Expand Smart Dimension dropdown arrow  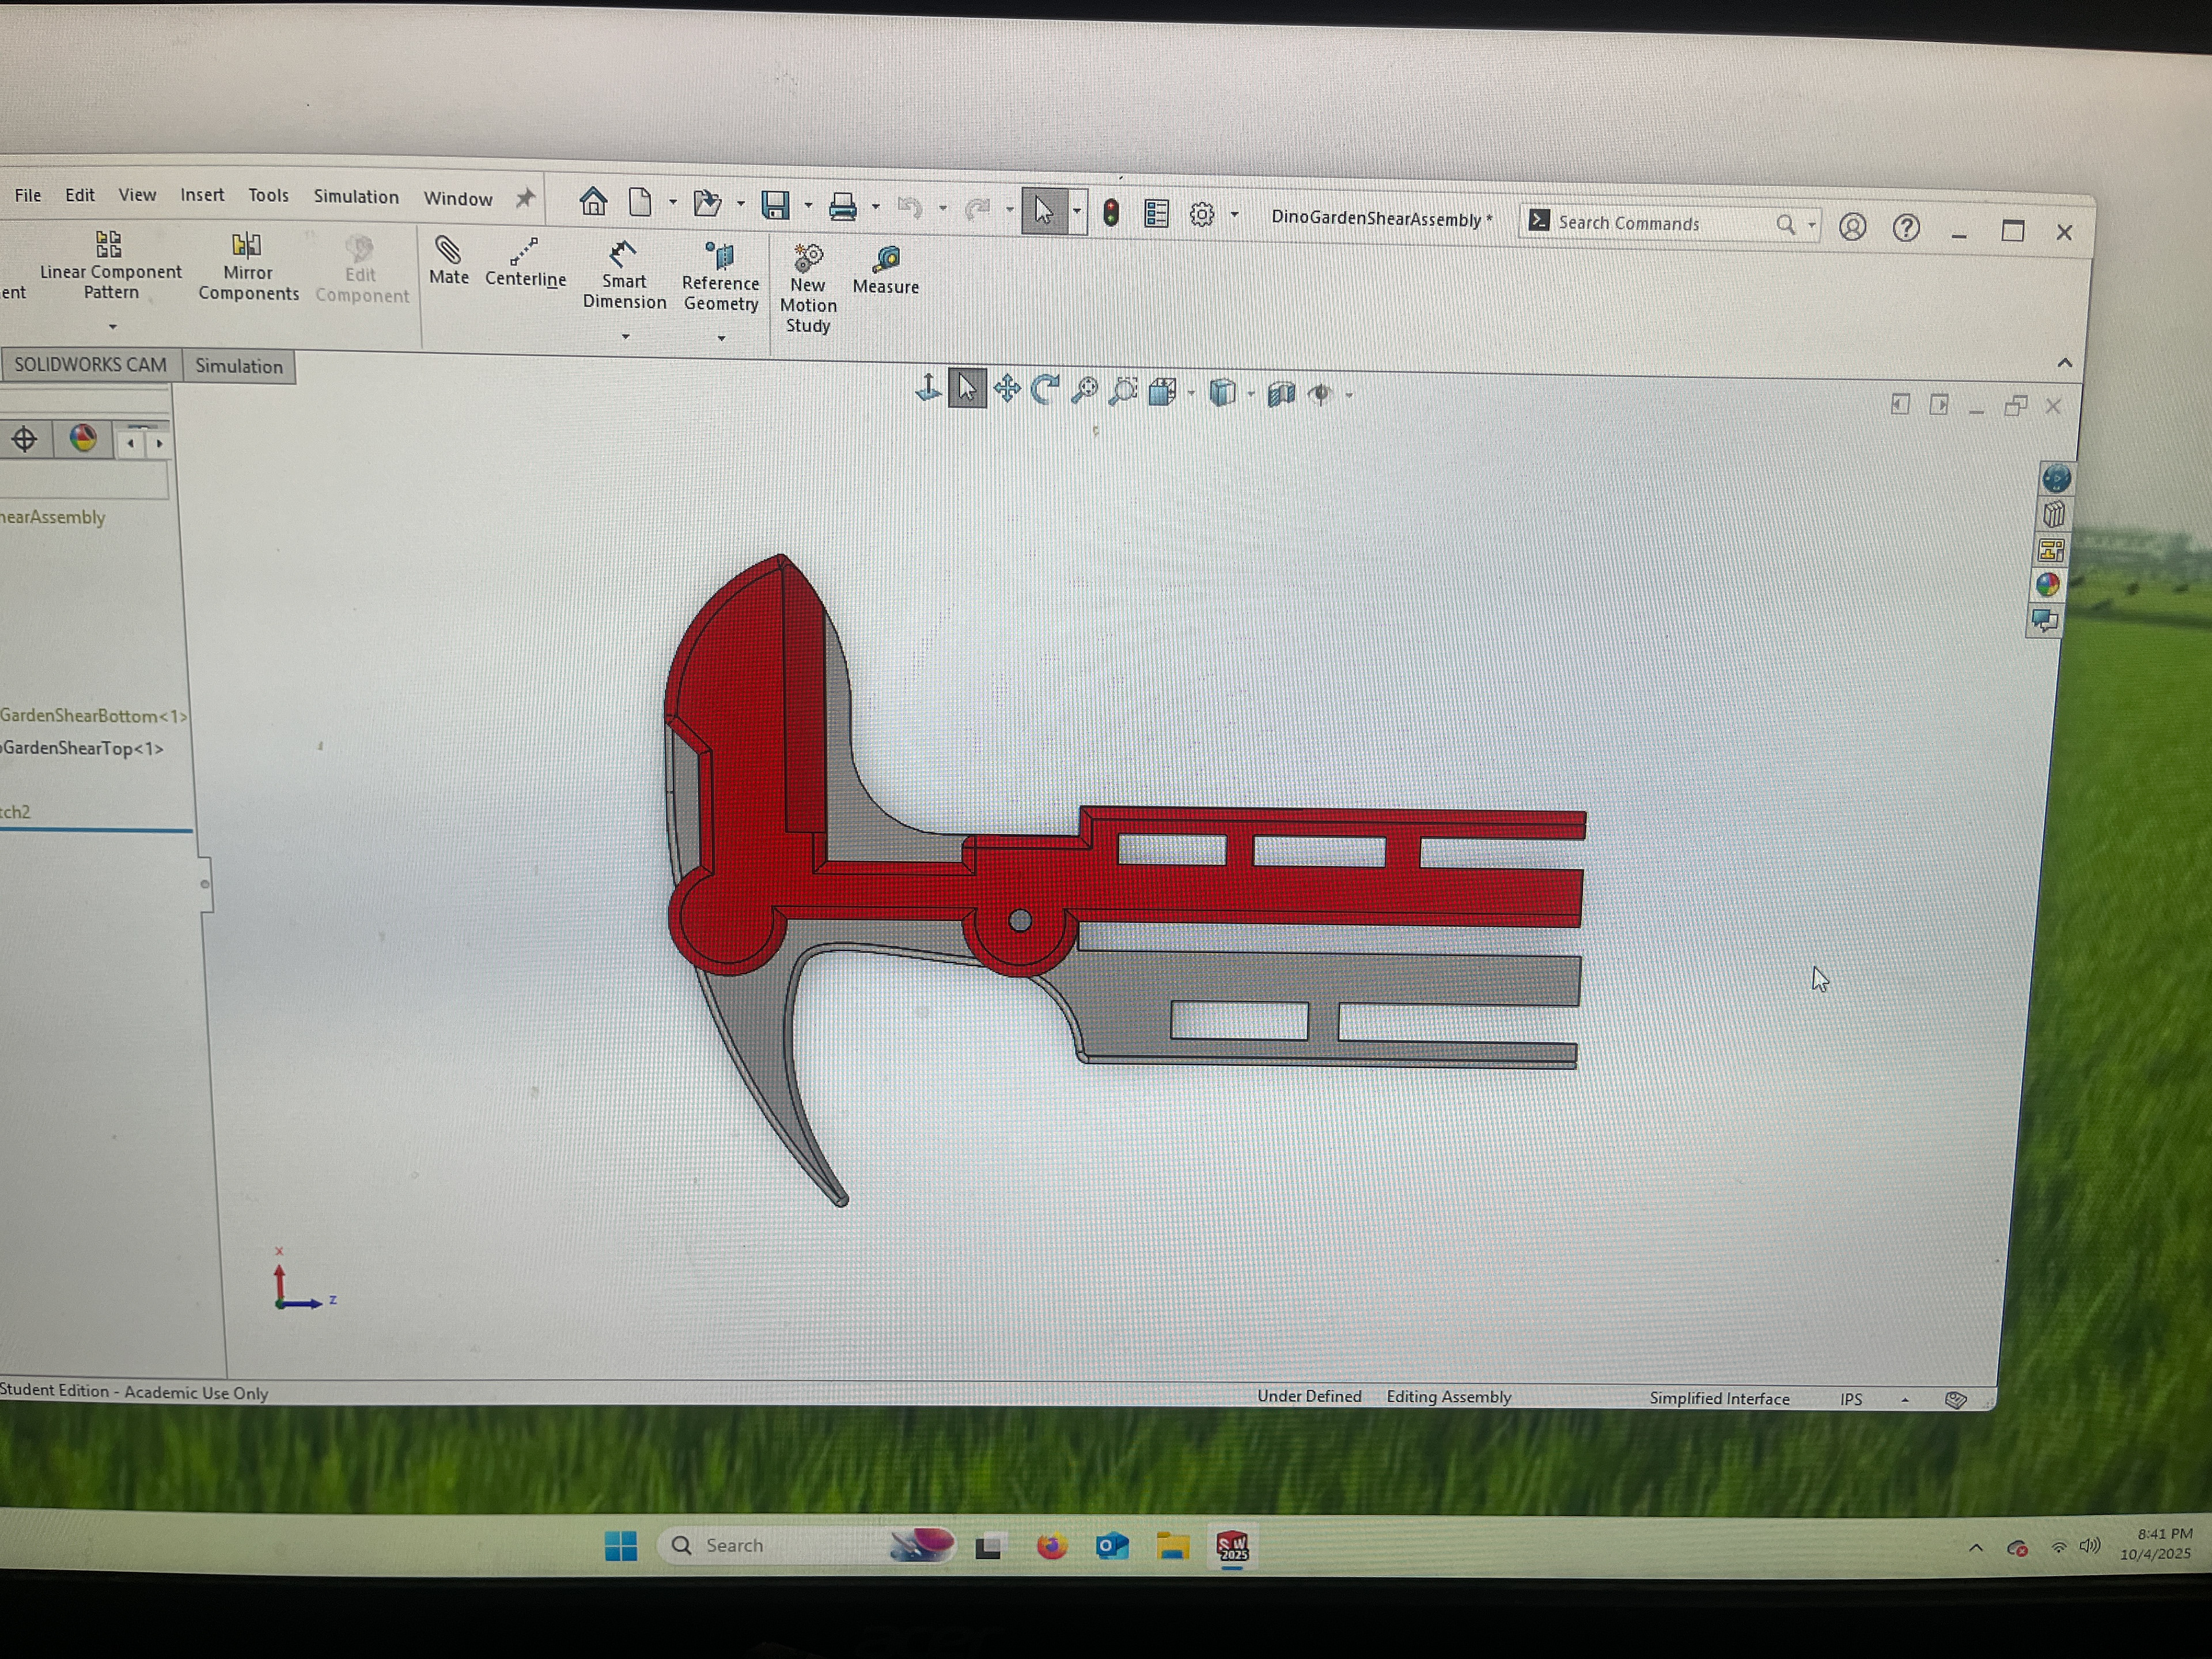tap(626, 337)
